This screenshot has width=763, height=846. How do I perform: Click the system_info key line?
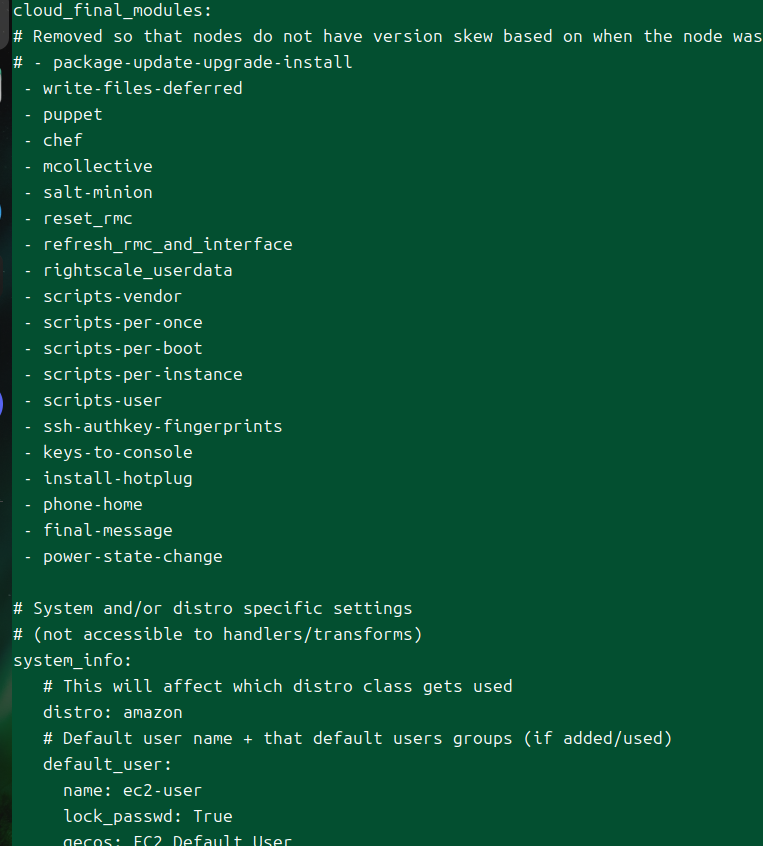point(72,660)
